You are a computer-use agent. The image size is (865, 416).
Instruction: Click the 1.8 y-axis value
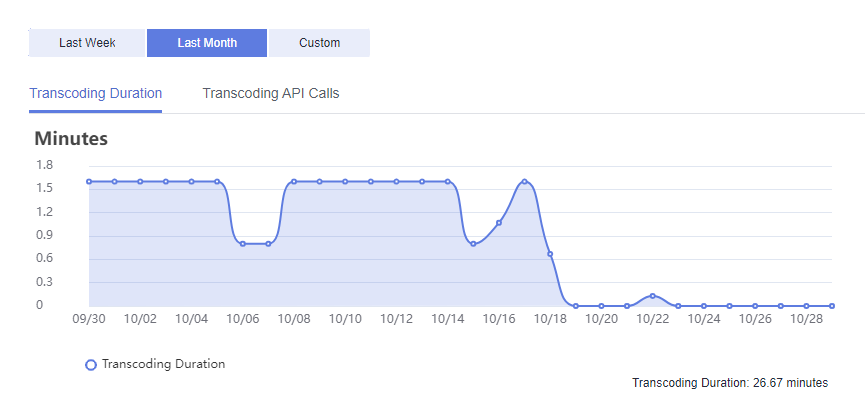[x=44, y=164]
